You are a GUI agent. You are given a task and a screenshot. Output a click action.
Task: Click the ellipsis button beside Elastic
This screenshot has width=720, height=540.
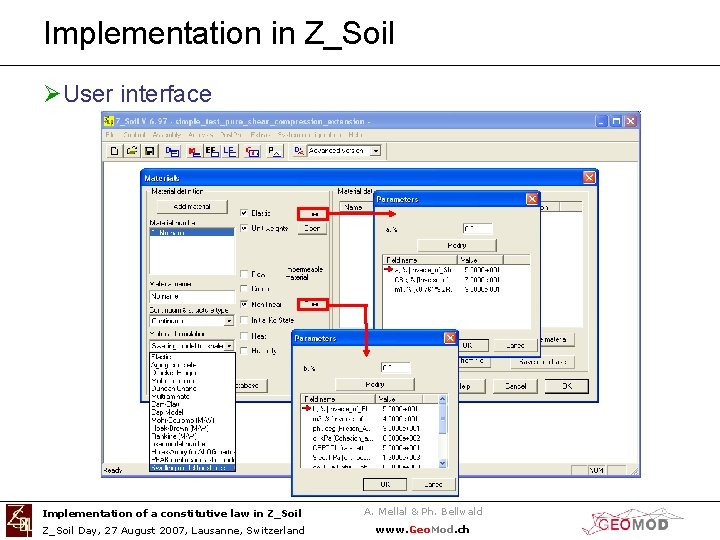point(313,214)
